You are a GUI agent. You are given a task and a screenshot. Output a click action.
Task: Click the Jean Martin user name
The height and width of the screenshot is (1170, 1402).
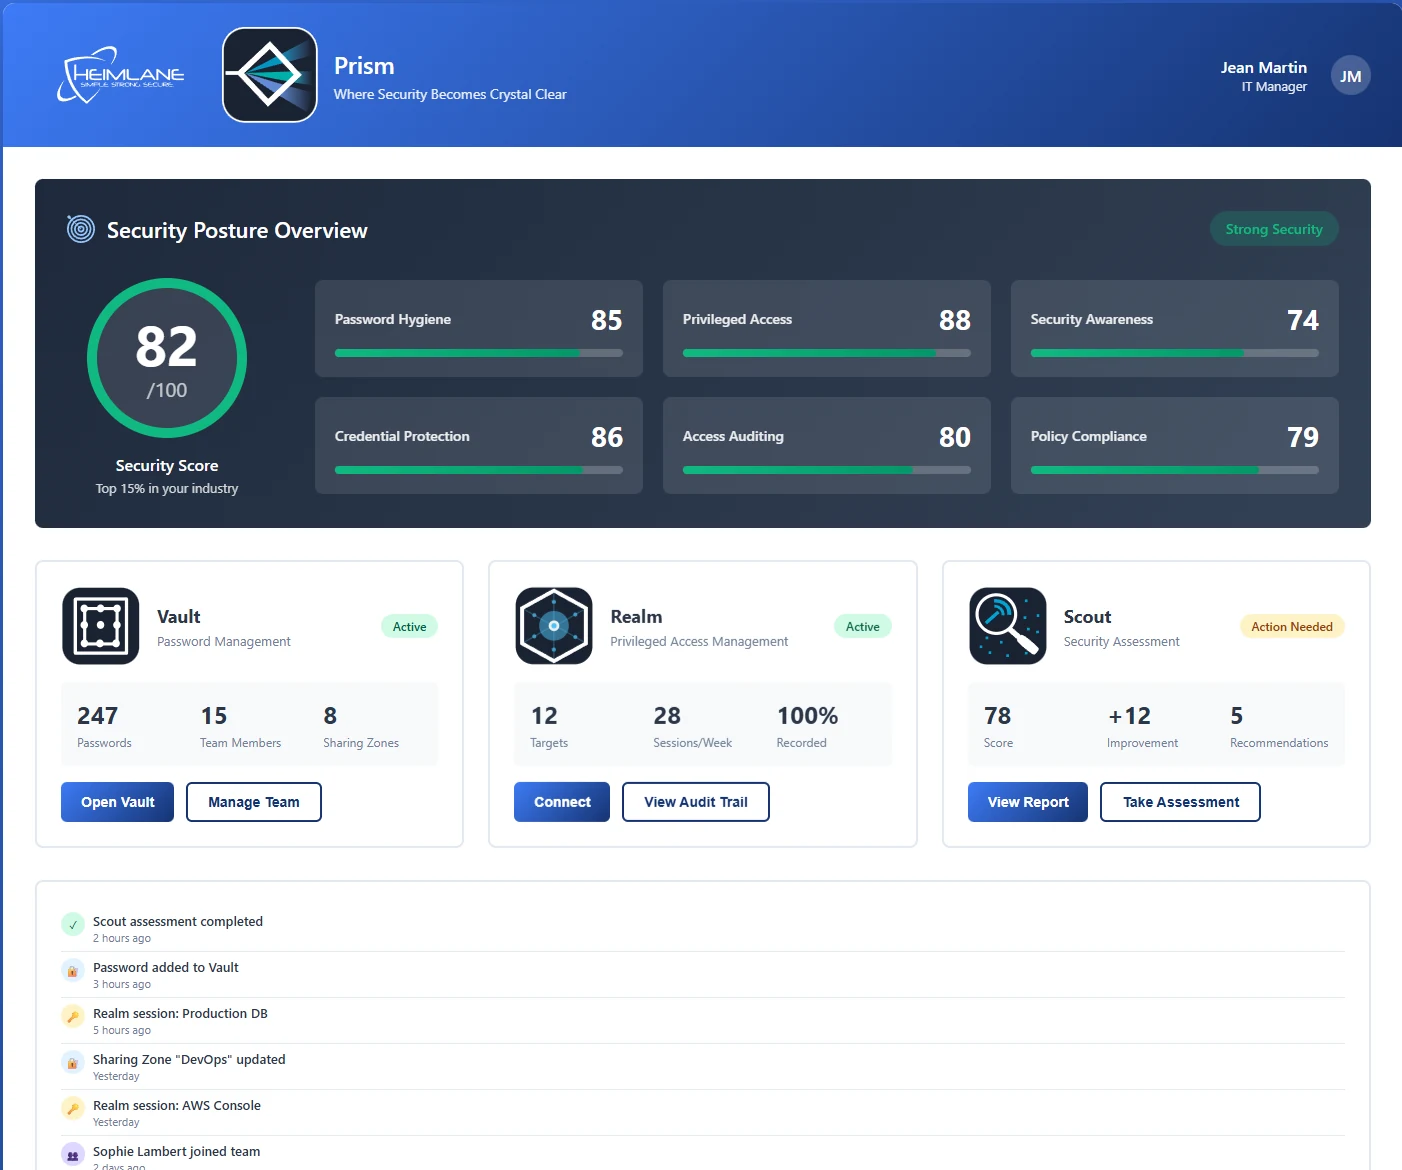[1264, 67]
